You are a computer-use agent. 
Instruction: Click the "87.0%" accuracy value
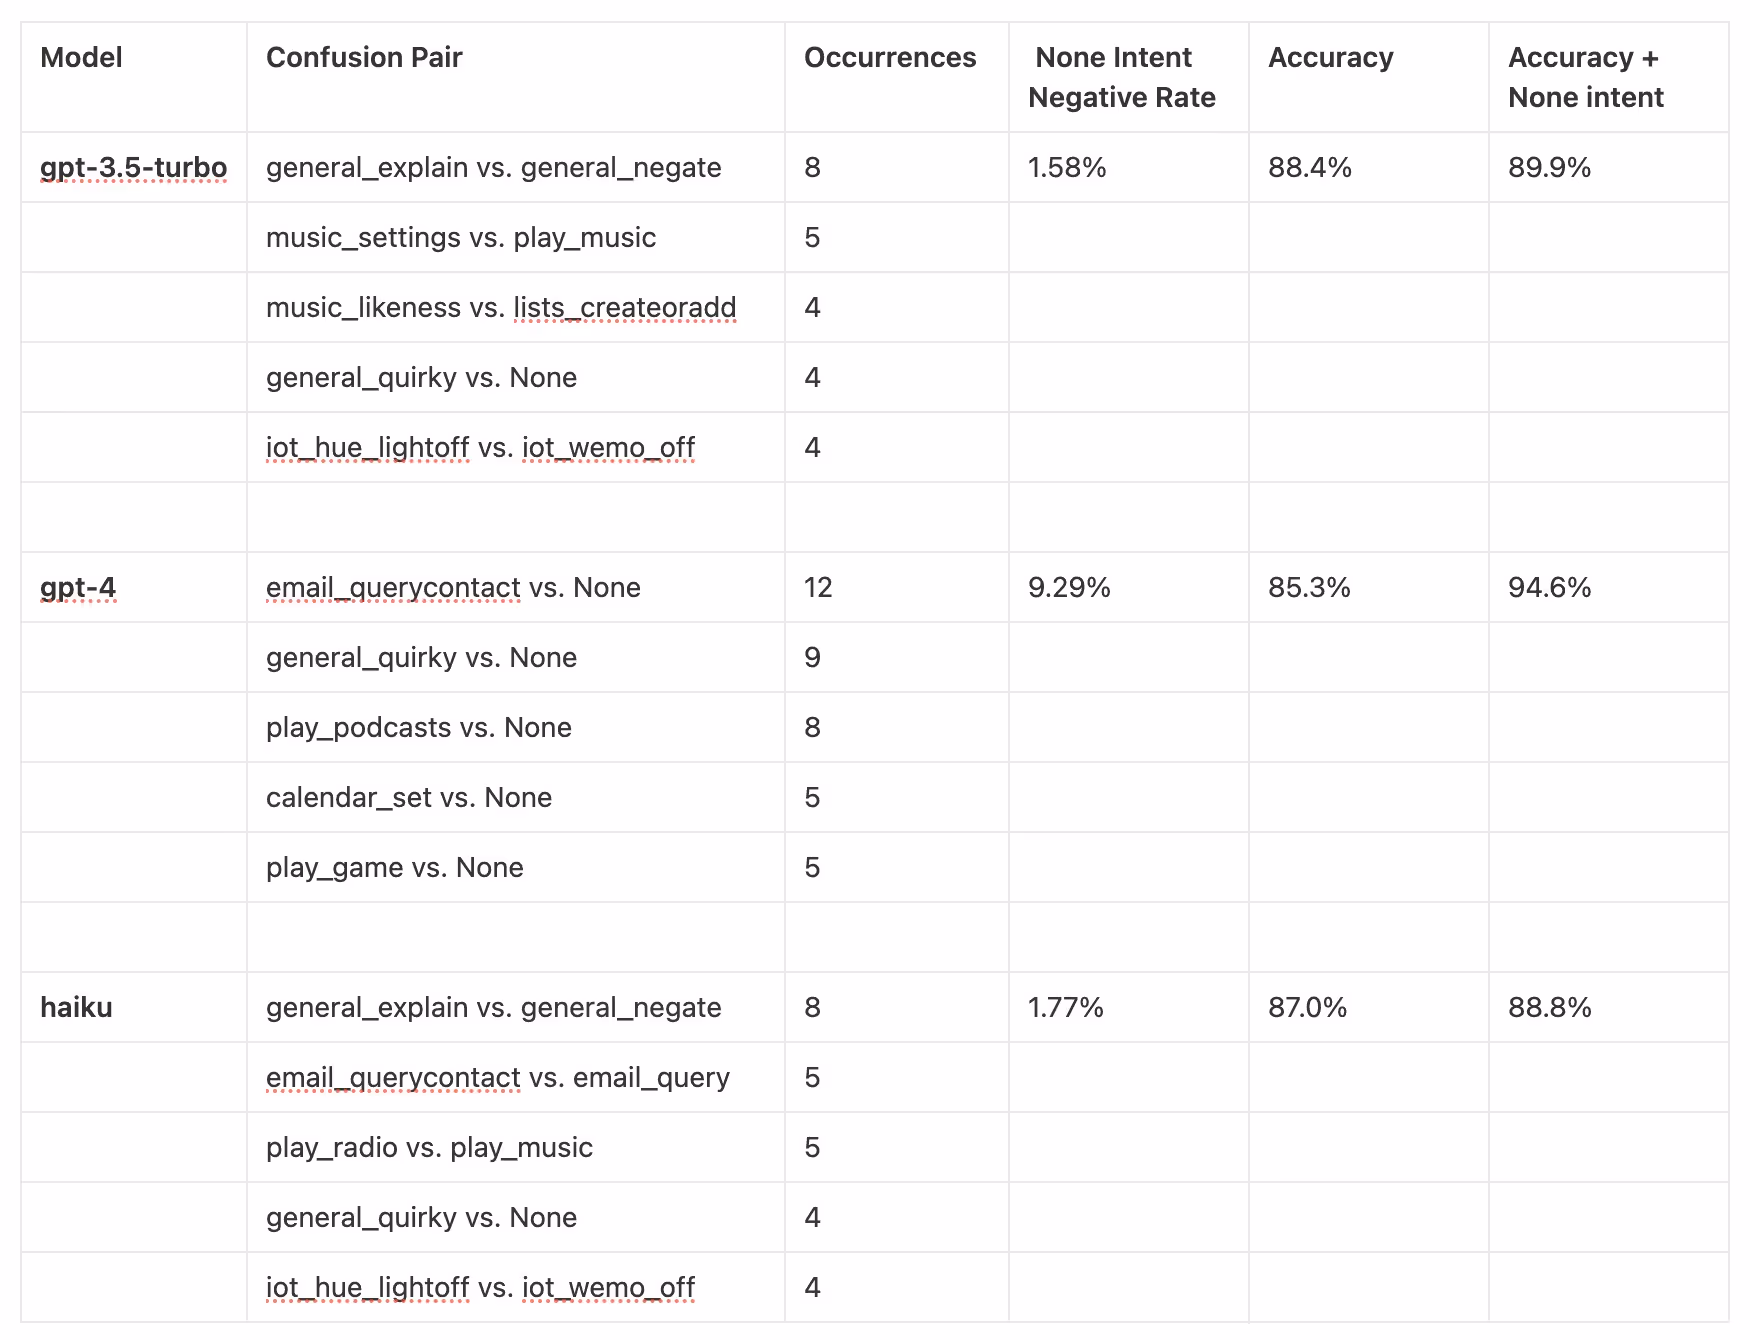click(1308, 1007)
